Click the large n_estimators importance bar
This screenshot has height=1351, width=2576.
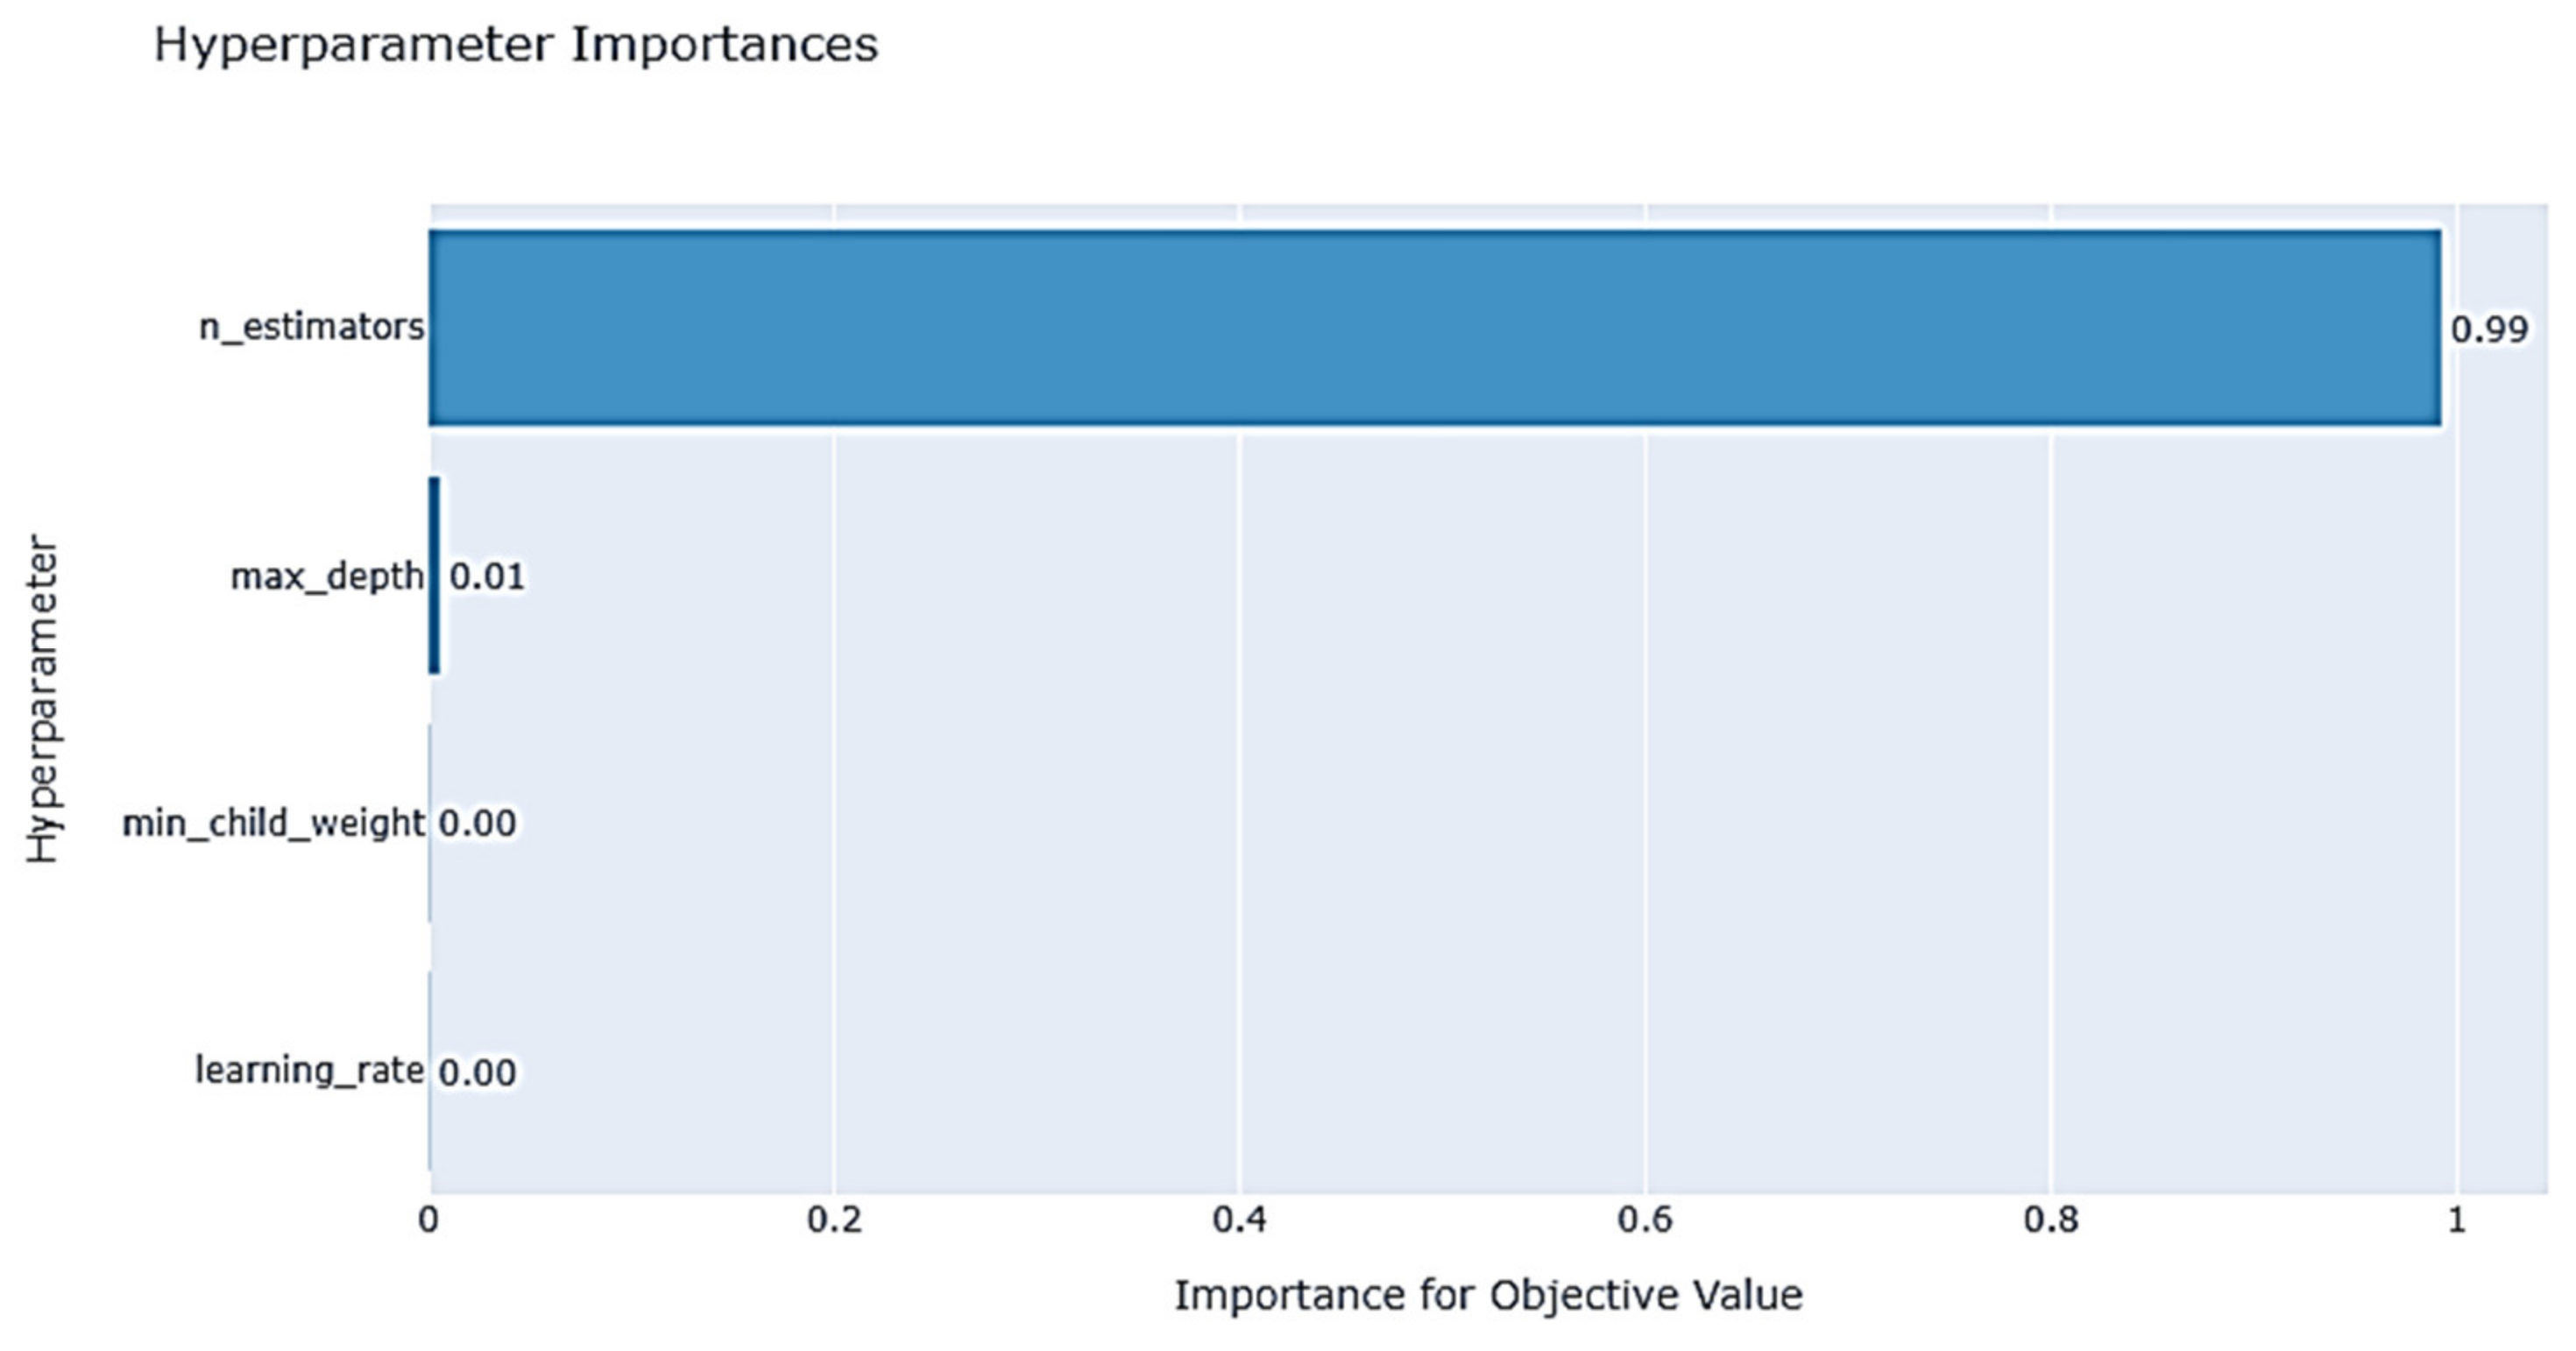click(1434, 328)
